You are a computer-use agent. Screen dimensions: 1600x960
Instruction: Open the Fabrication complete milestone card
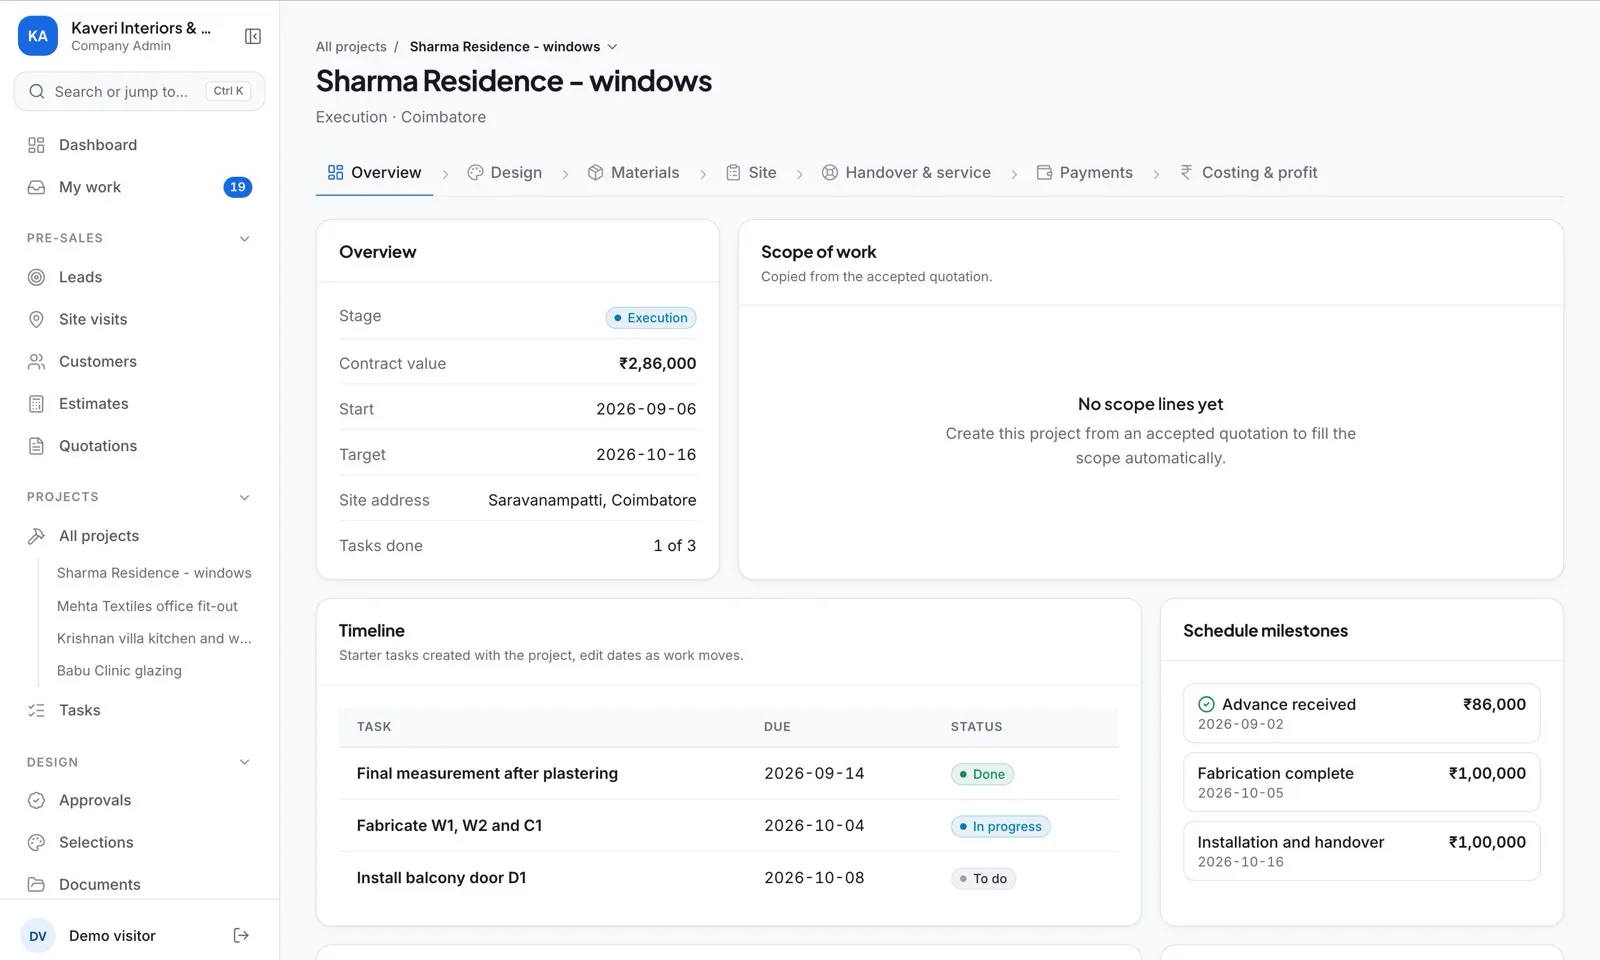tap(1361, 782)
